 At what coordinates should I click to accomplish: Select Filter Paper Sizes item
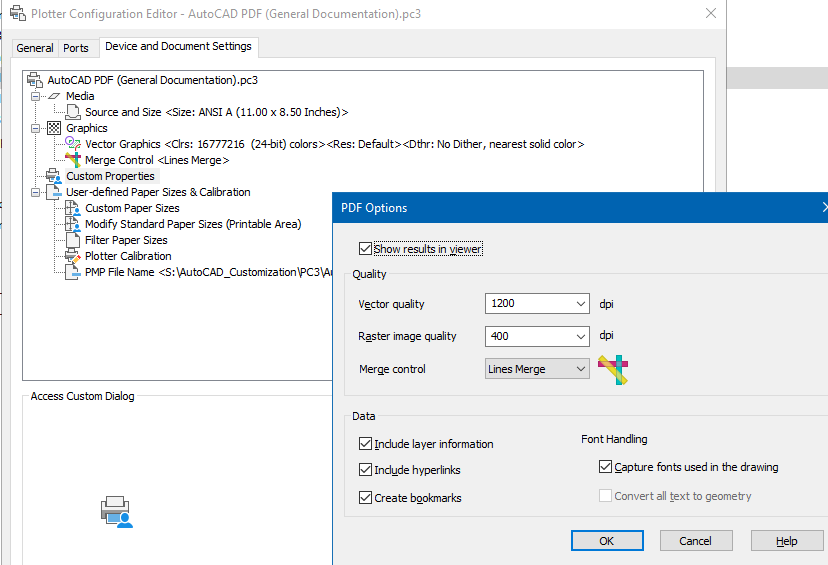[x=126, y=240]
